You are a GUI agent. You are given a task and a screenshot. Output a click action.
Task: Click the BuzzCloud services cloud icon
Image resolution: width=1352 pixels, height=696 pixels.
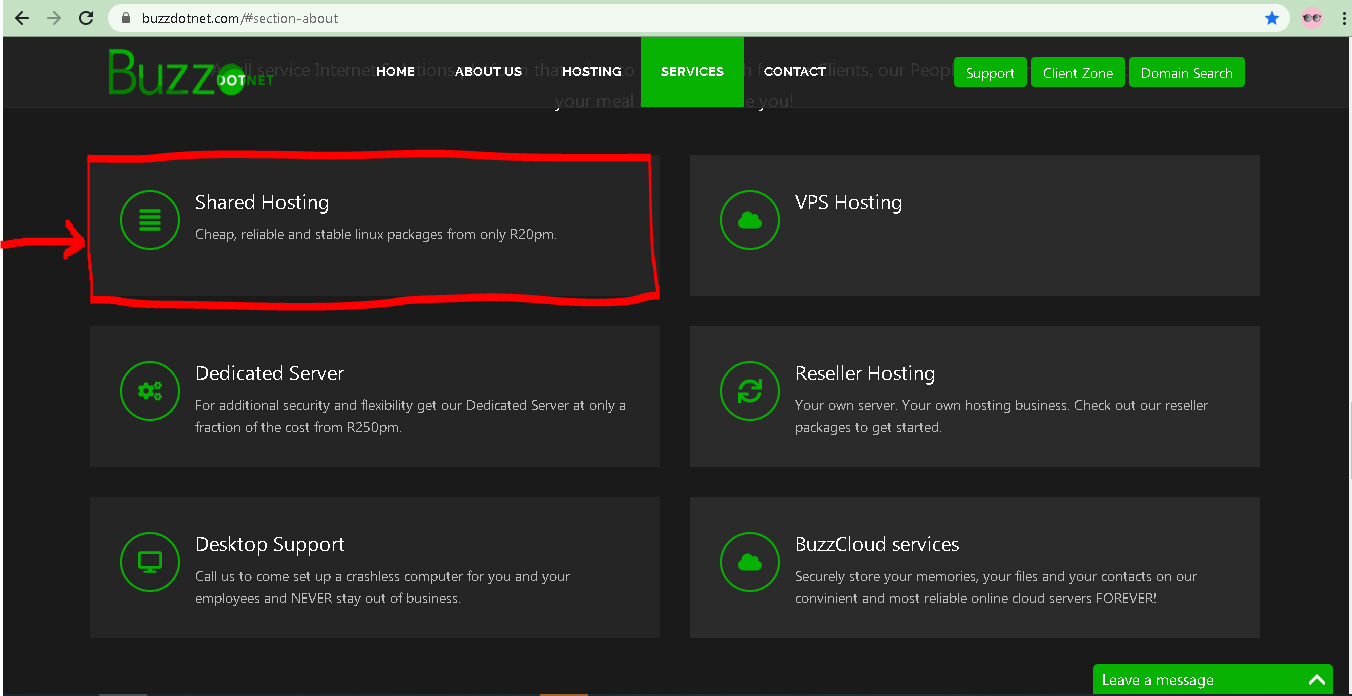750,562
